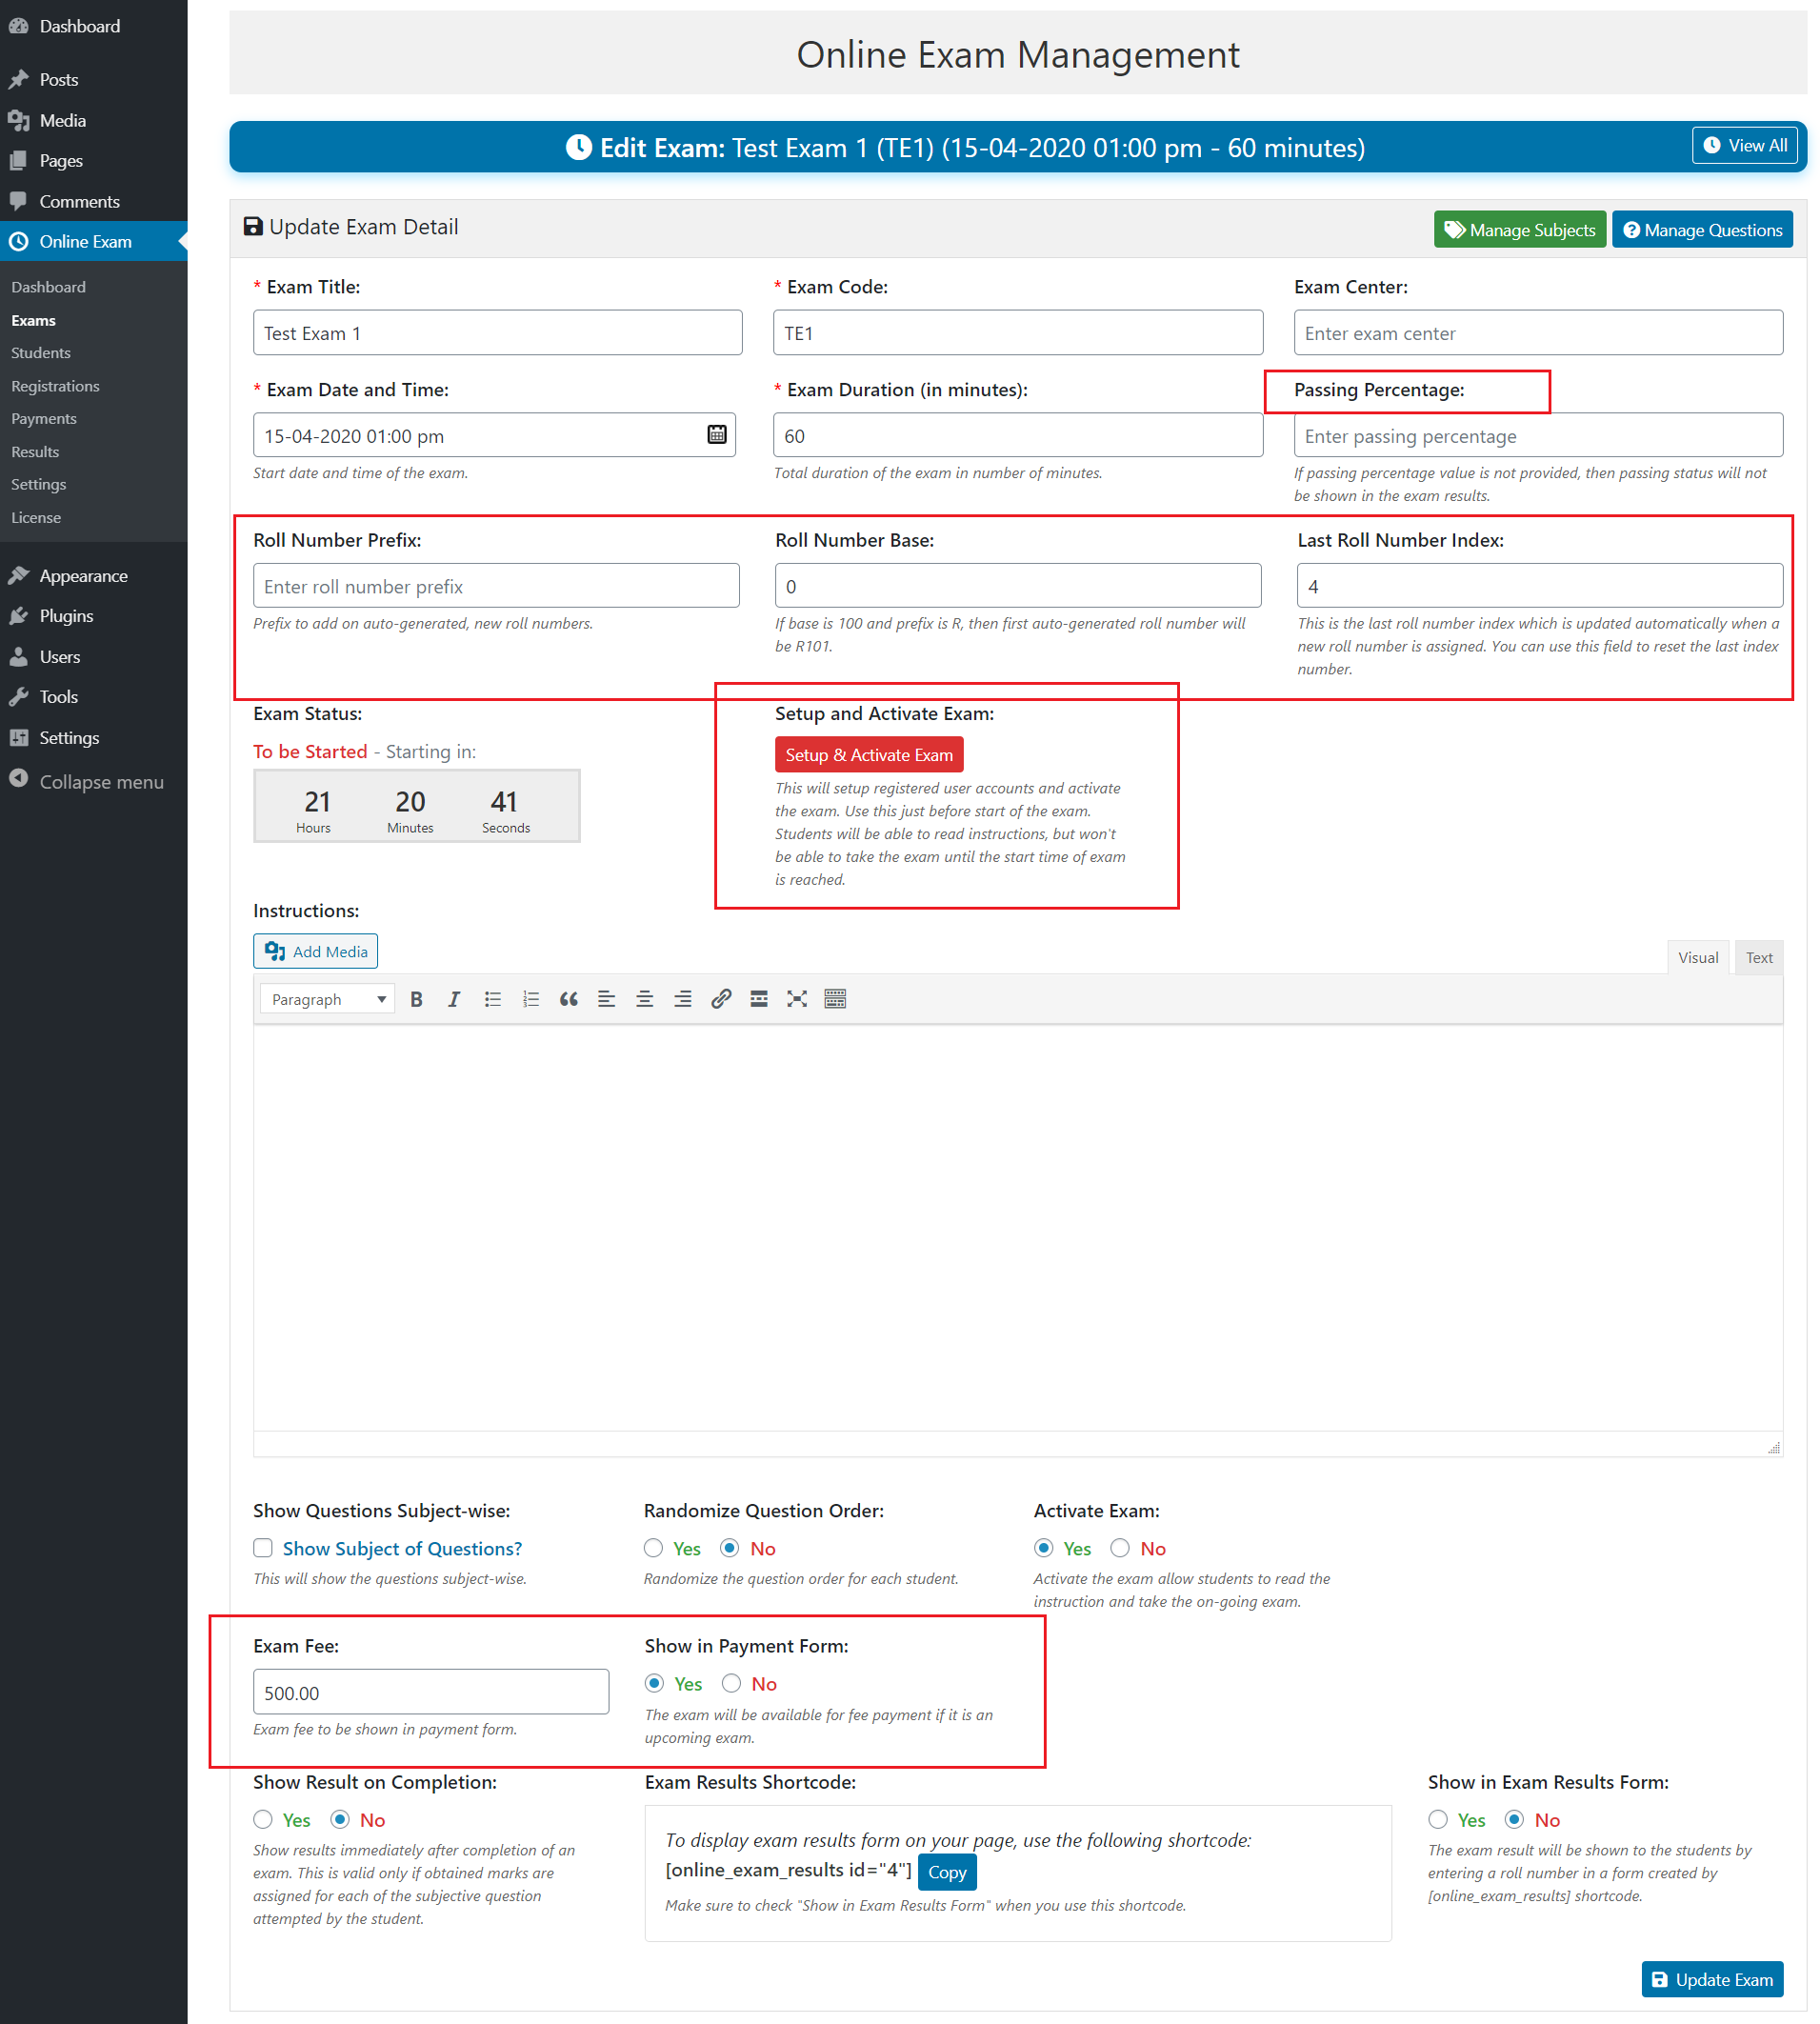Open the Plugins section from the sidebar

pyautogui.click(x=66, y=616)
